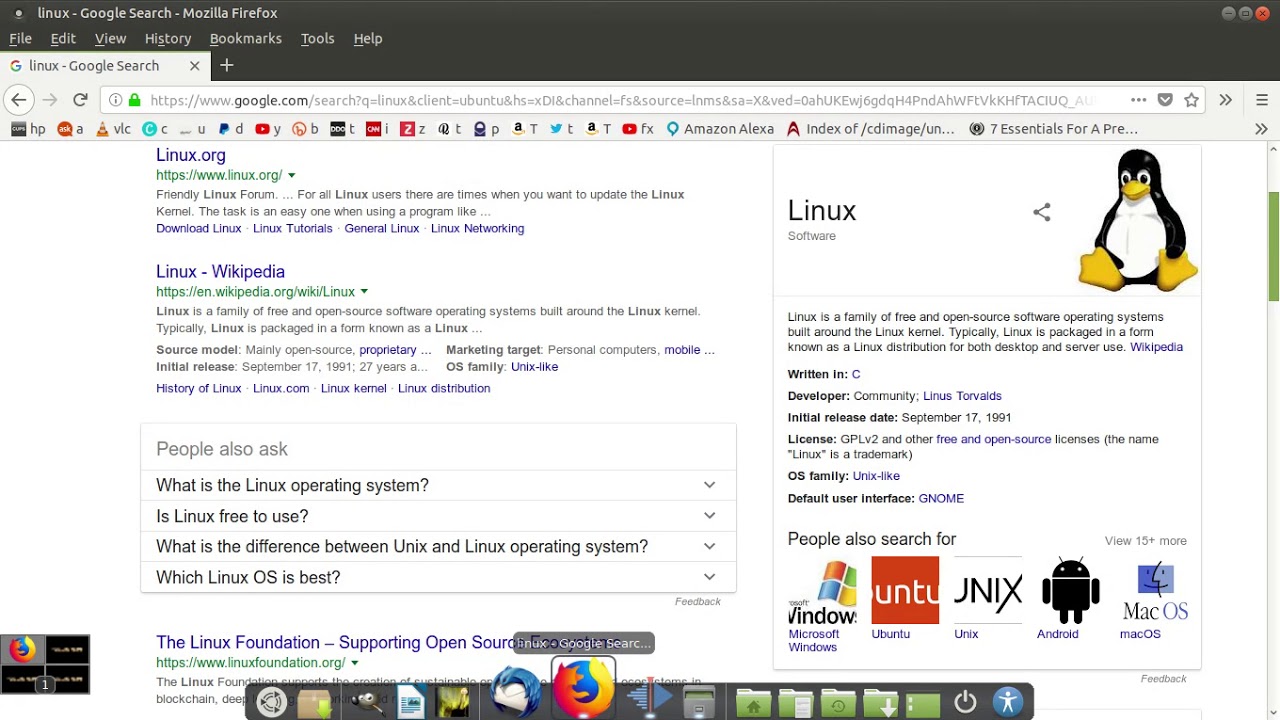Open the Ubuntu logo menu in dock
The width and height of the screenshot is (1280, 720).
pyautogui.click(x=271, y=702)
